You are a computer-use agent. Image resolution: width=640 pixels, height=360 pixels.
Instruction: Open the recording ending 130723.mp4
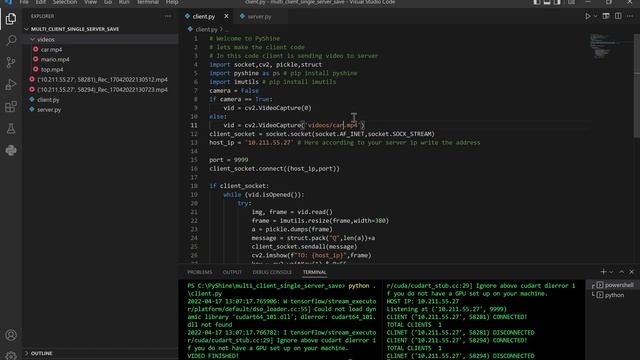coord(102,89)
